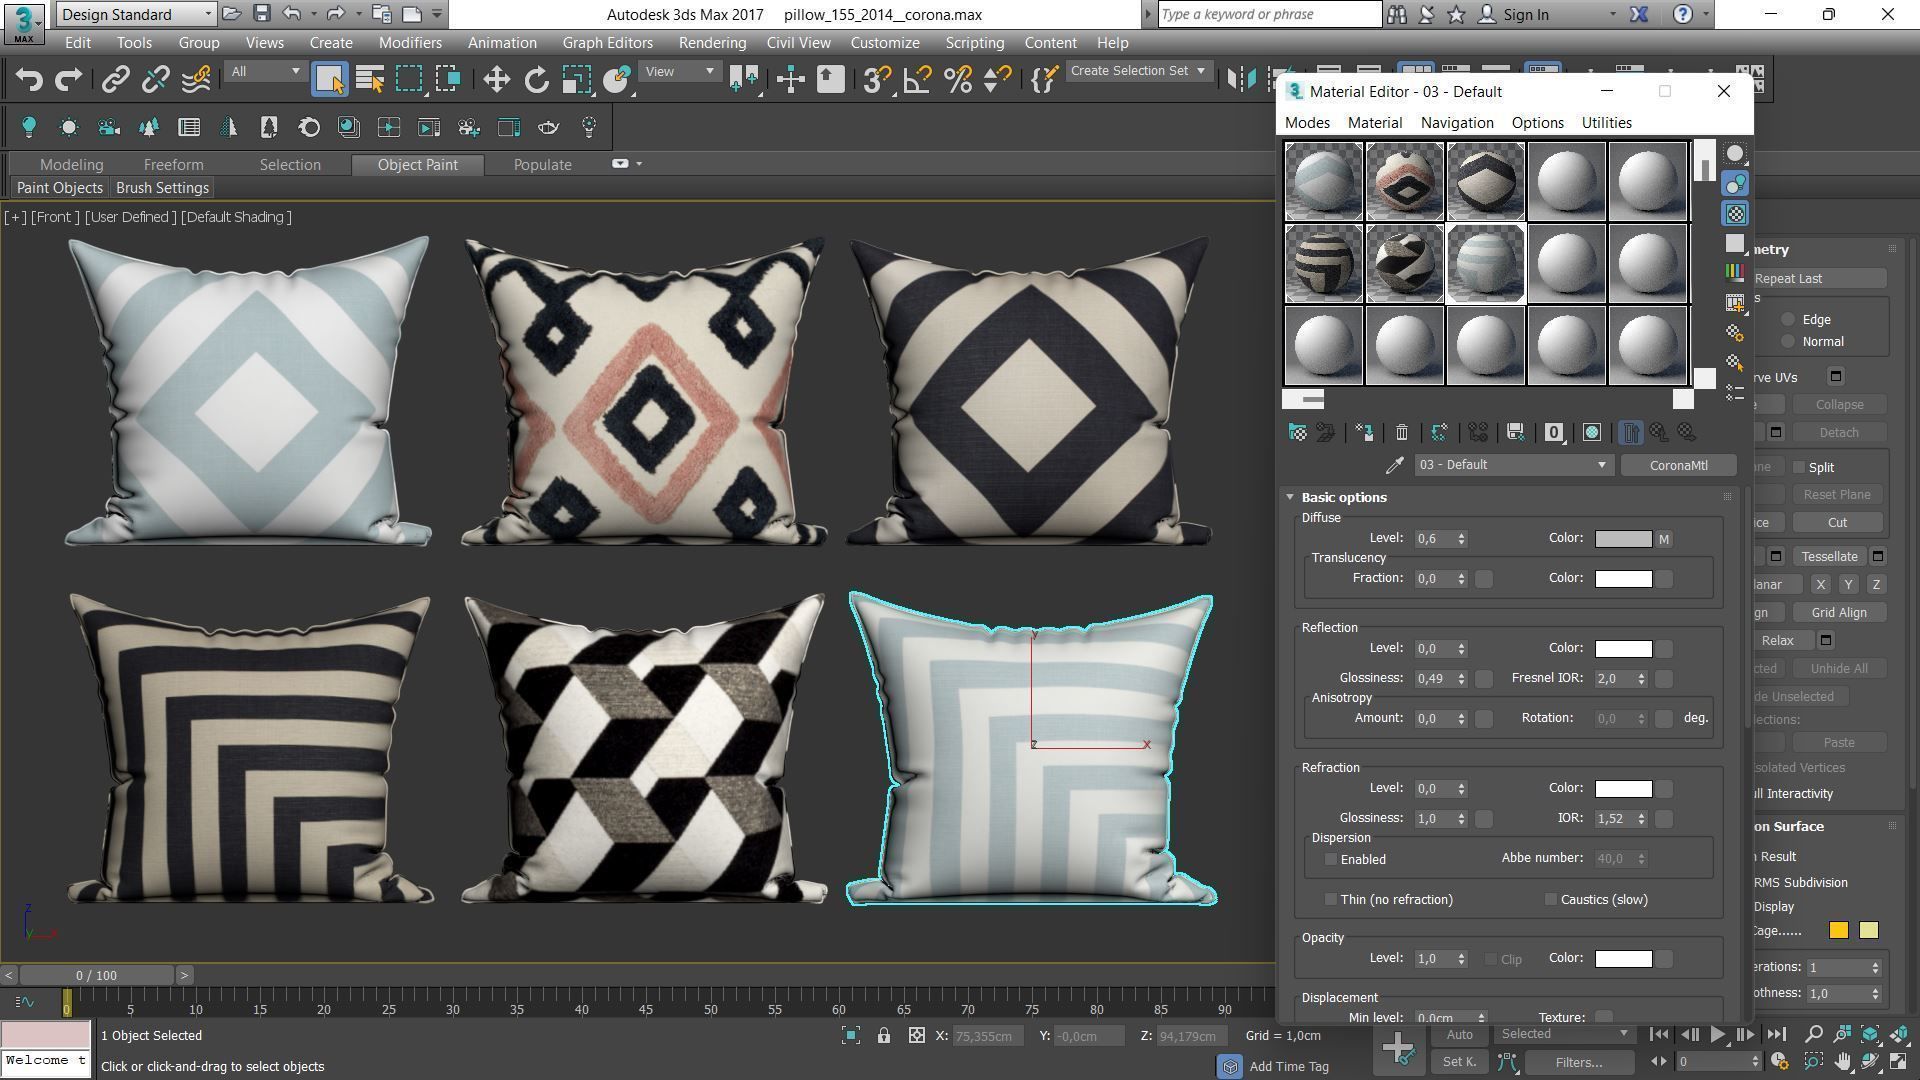Toggle 3D Snaps icon
The width and height of the screenshot is (1920, 1080).
pos(877,80)
